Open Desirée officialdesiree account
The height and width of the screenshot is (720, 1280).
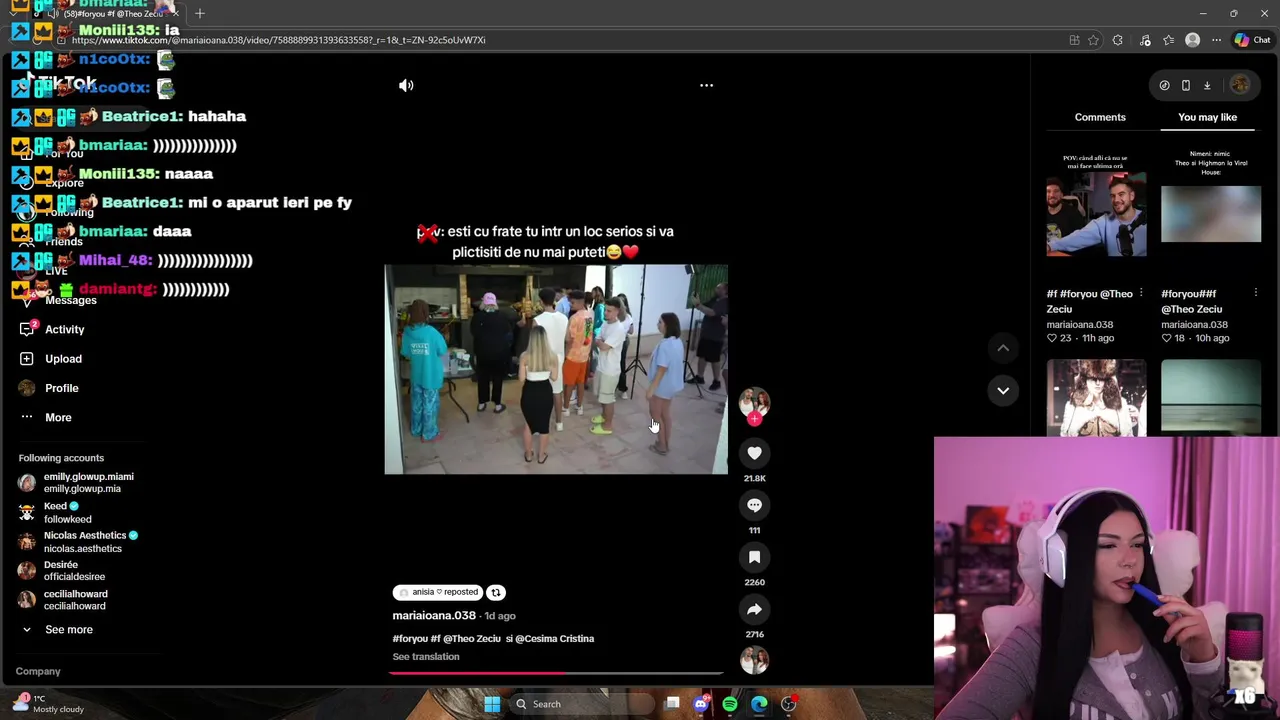[x=62, y=571]
